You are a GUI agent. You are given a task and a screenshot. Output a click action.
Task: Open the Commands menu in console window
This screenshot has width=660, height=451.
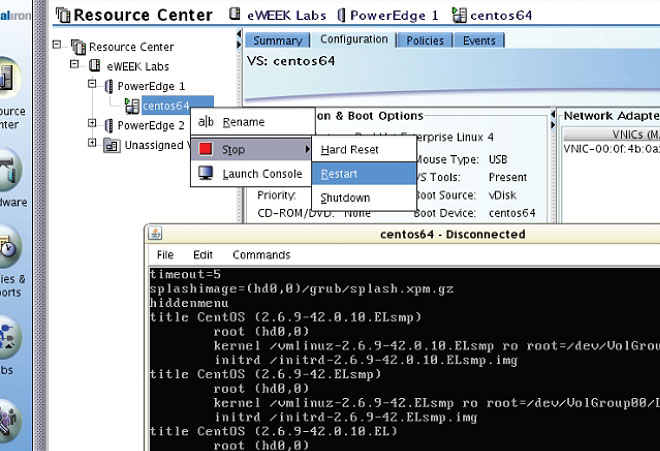click(261, 255)
